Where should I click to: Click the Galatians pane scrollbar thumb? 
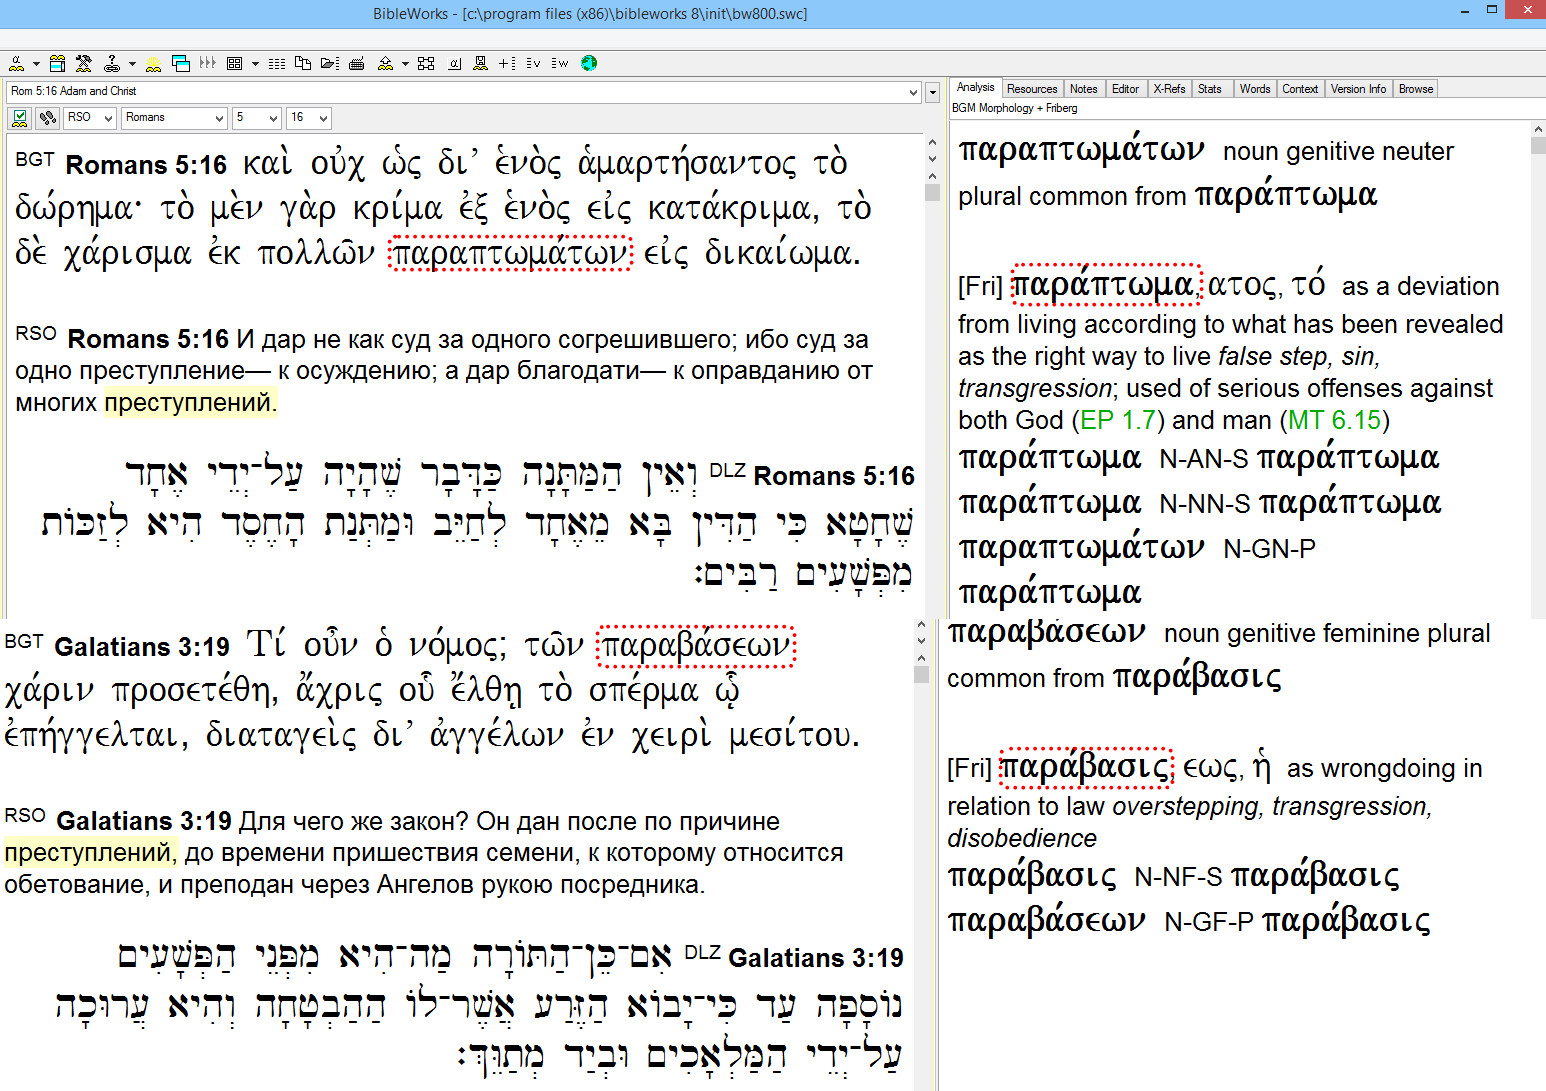[x=921, y=674]
